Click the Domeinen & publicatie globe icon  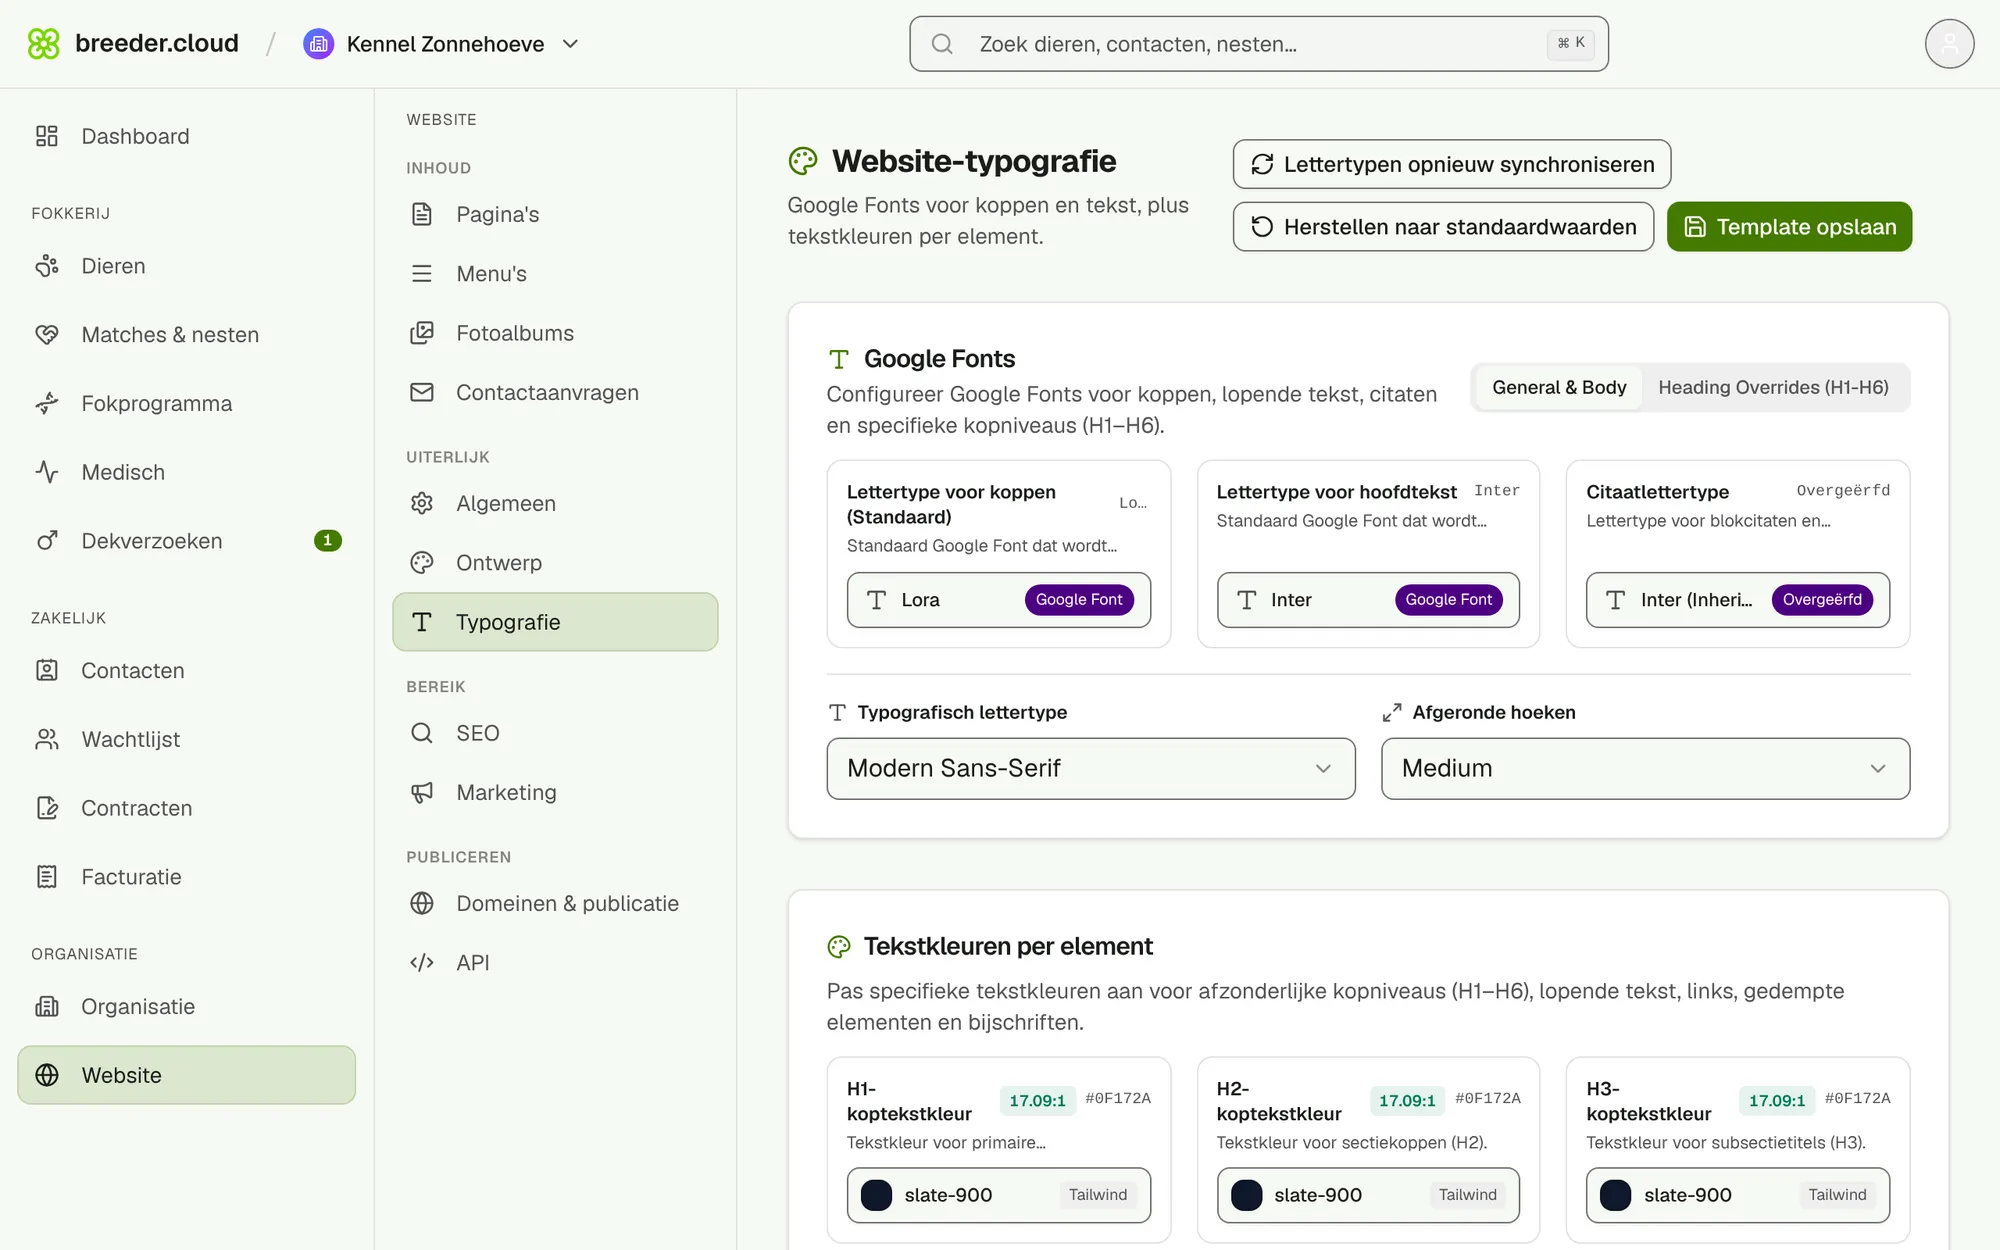click(422, 903)
